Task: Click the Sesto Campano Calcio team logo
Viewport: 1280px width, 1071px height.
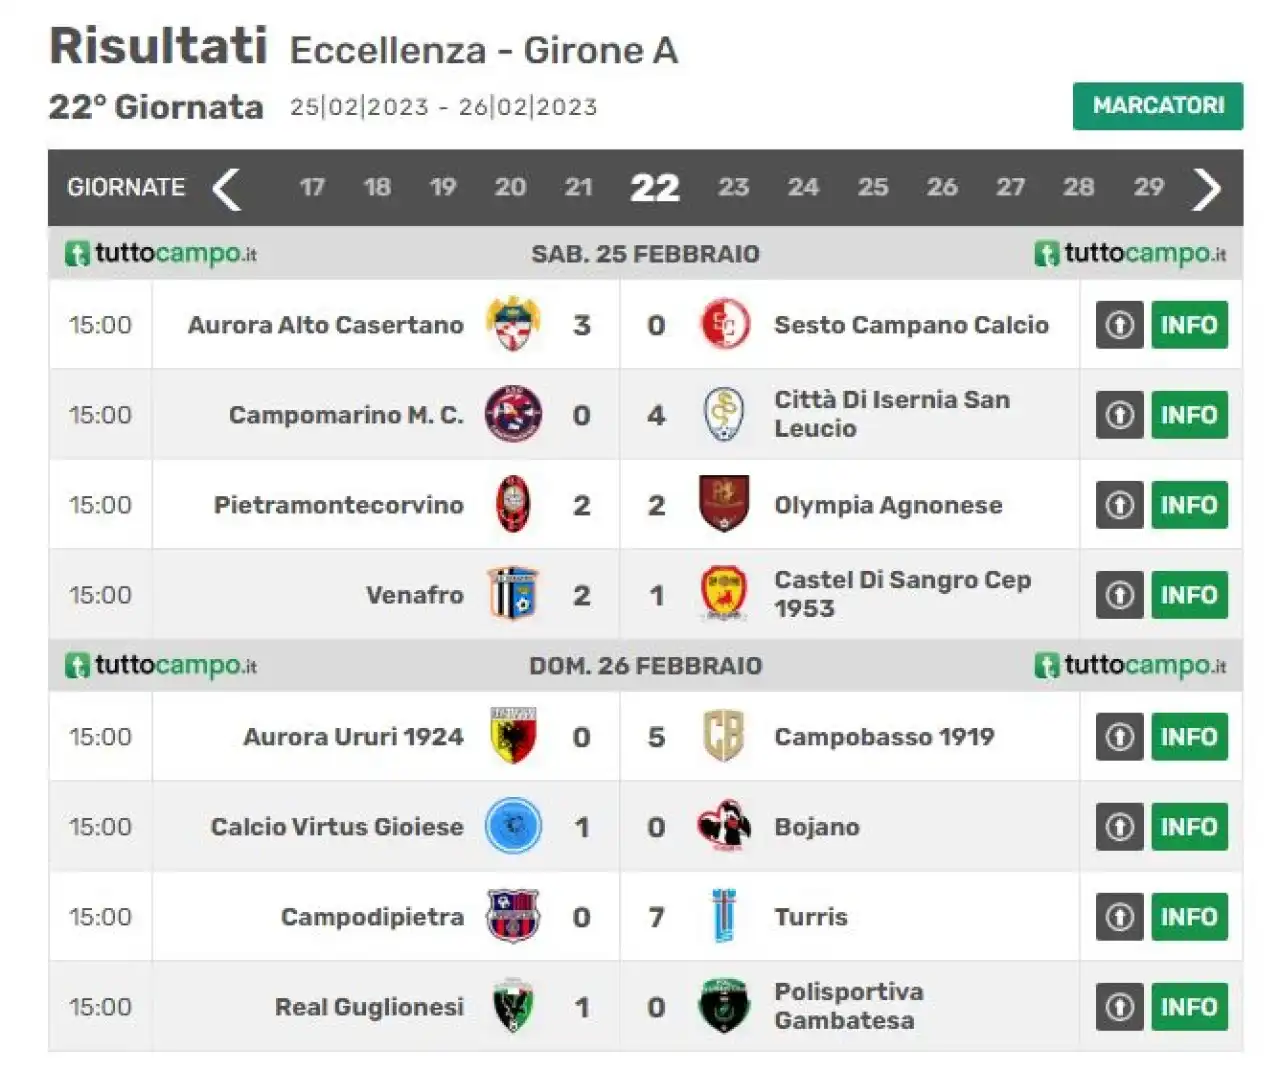Action: [725, 324]
